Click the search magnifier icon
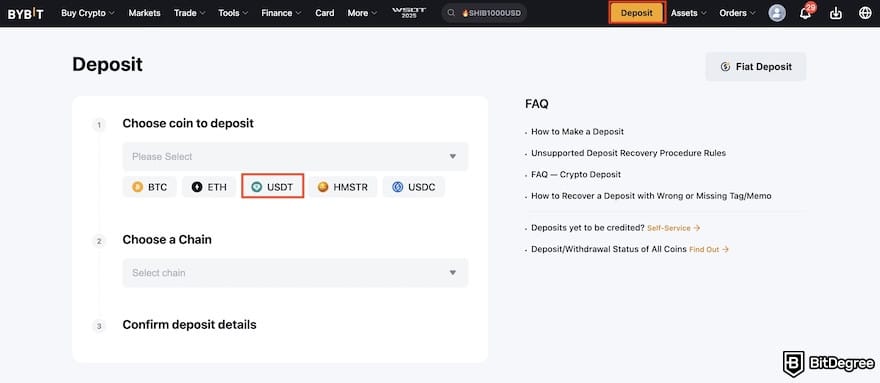This screenshot has width=880, height=383. click(451, 13)
